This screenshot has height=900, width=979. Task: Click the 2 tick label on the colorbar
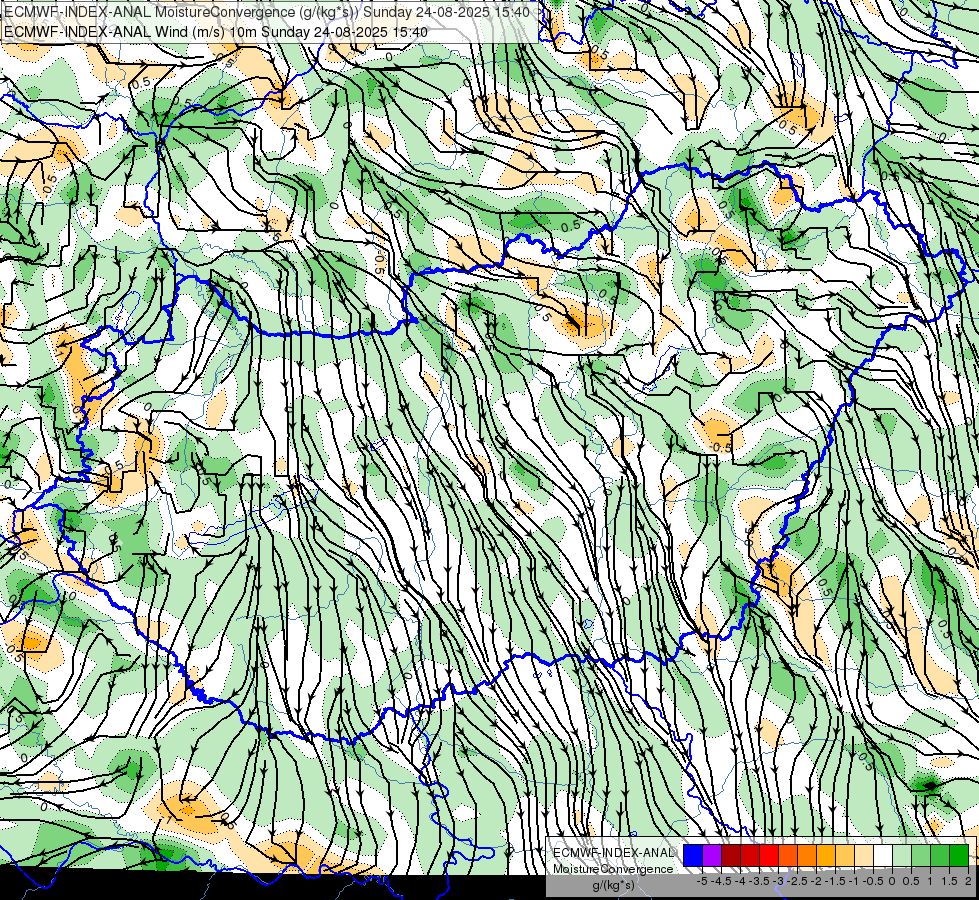(x=968, y=881)
